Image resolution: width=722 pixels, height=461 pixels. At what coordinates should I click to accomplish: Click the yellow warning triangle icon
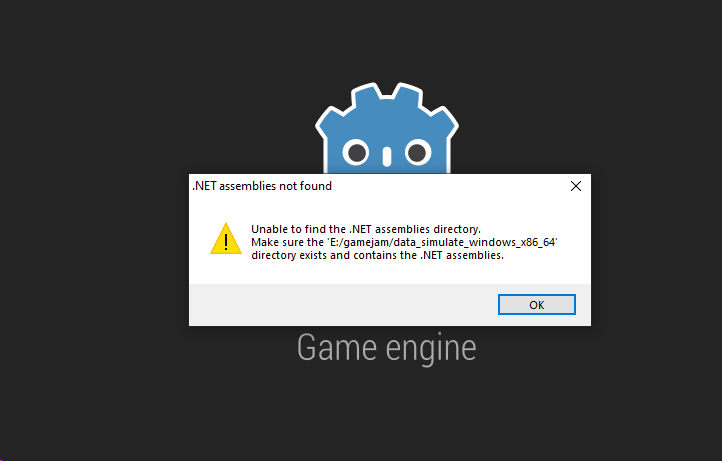[226, 239]
